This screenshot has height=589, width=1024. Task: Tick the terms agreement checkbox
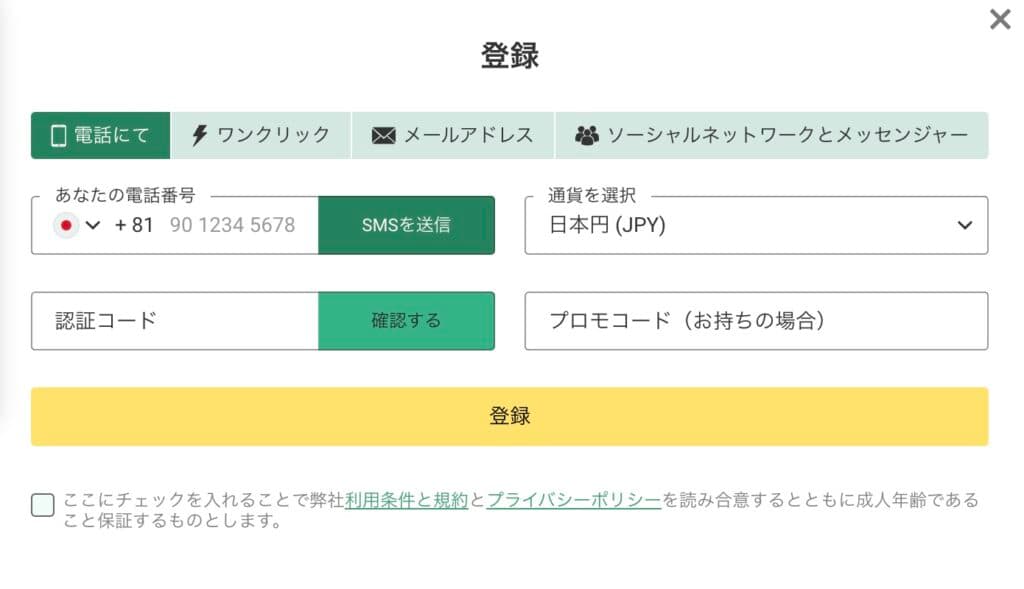point(43,505)
